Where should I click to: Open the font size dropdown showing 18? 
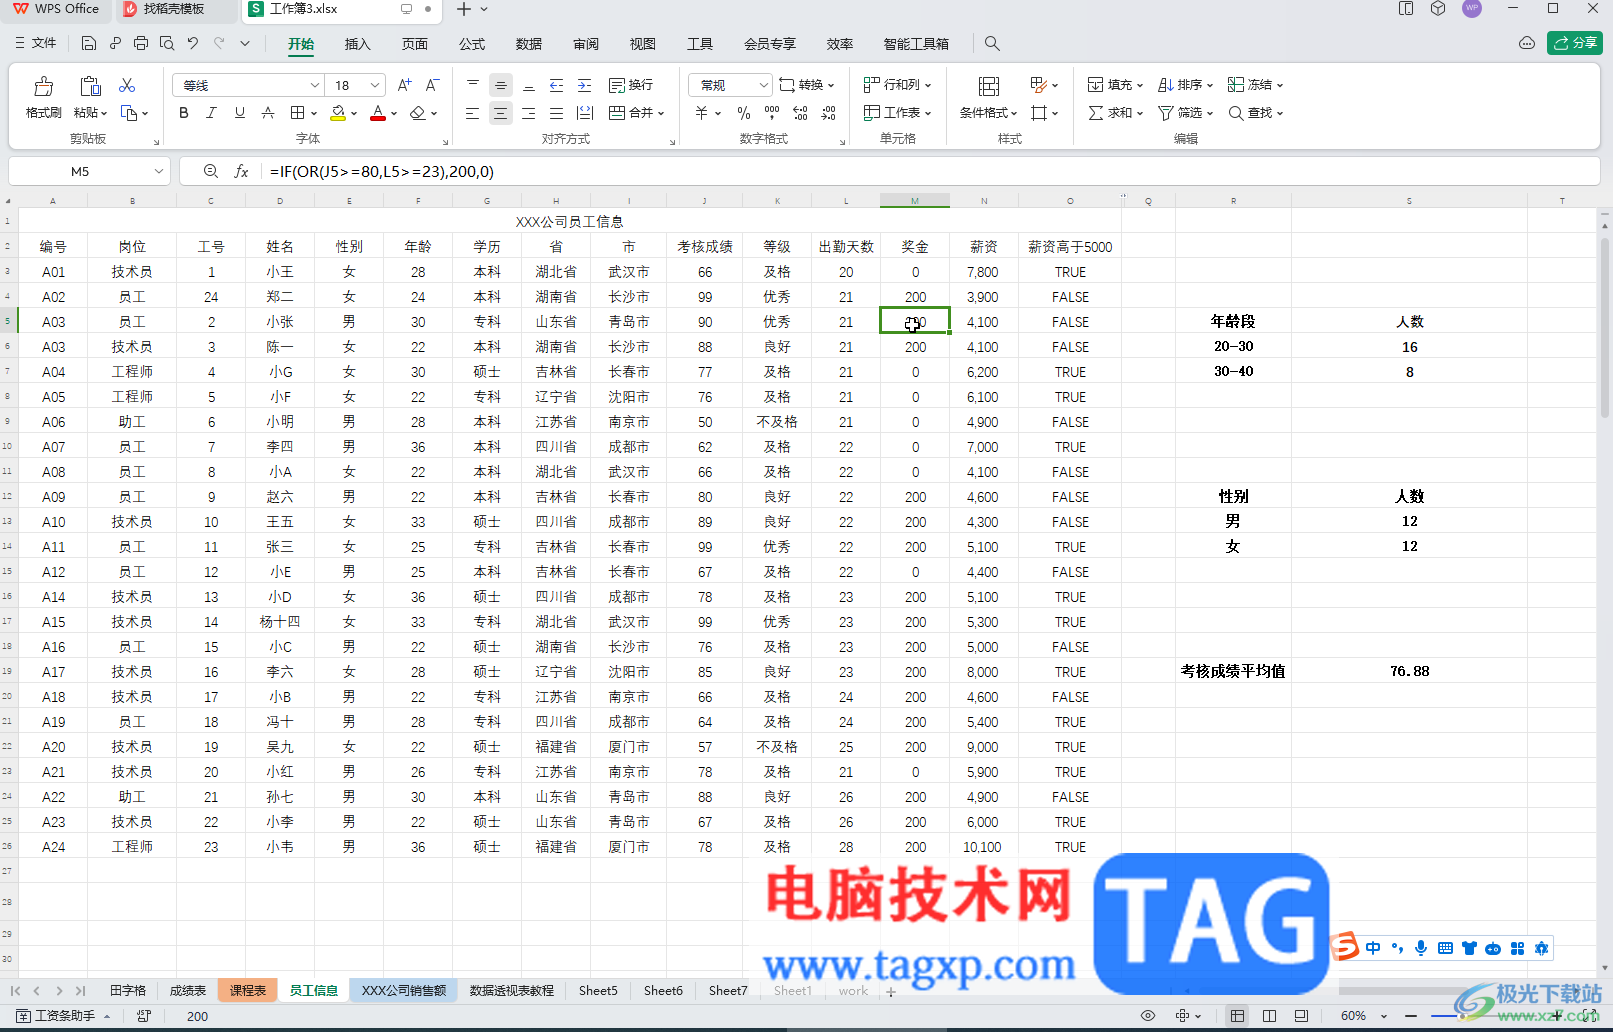tap(375, 85)
